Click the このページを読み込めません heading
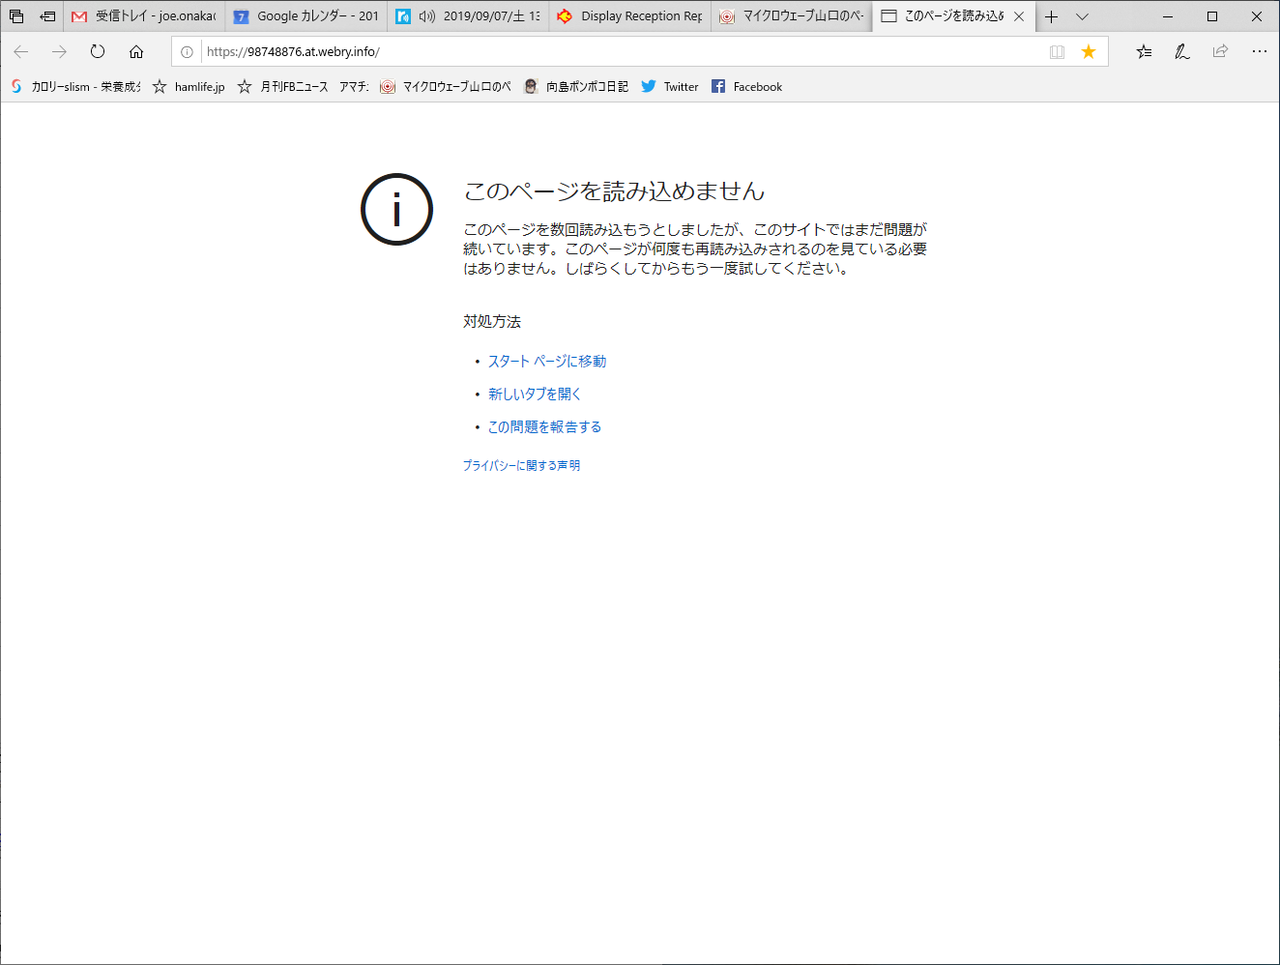The width and height of the screenshot is (1280, 965). point(614,191)
